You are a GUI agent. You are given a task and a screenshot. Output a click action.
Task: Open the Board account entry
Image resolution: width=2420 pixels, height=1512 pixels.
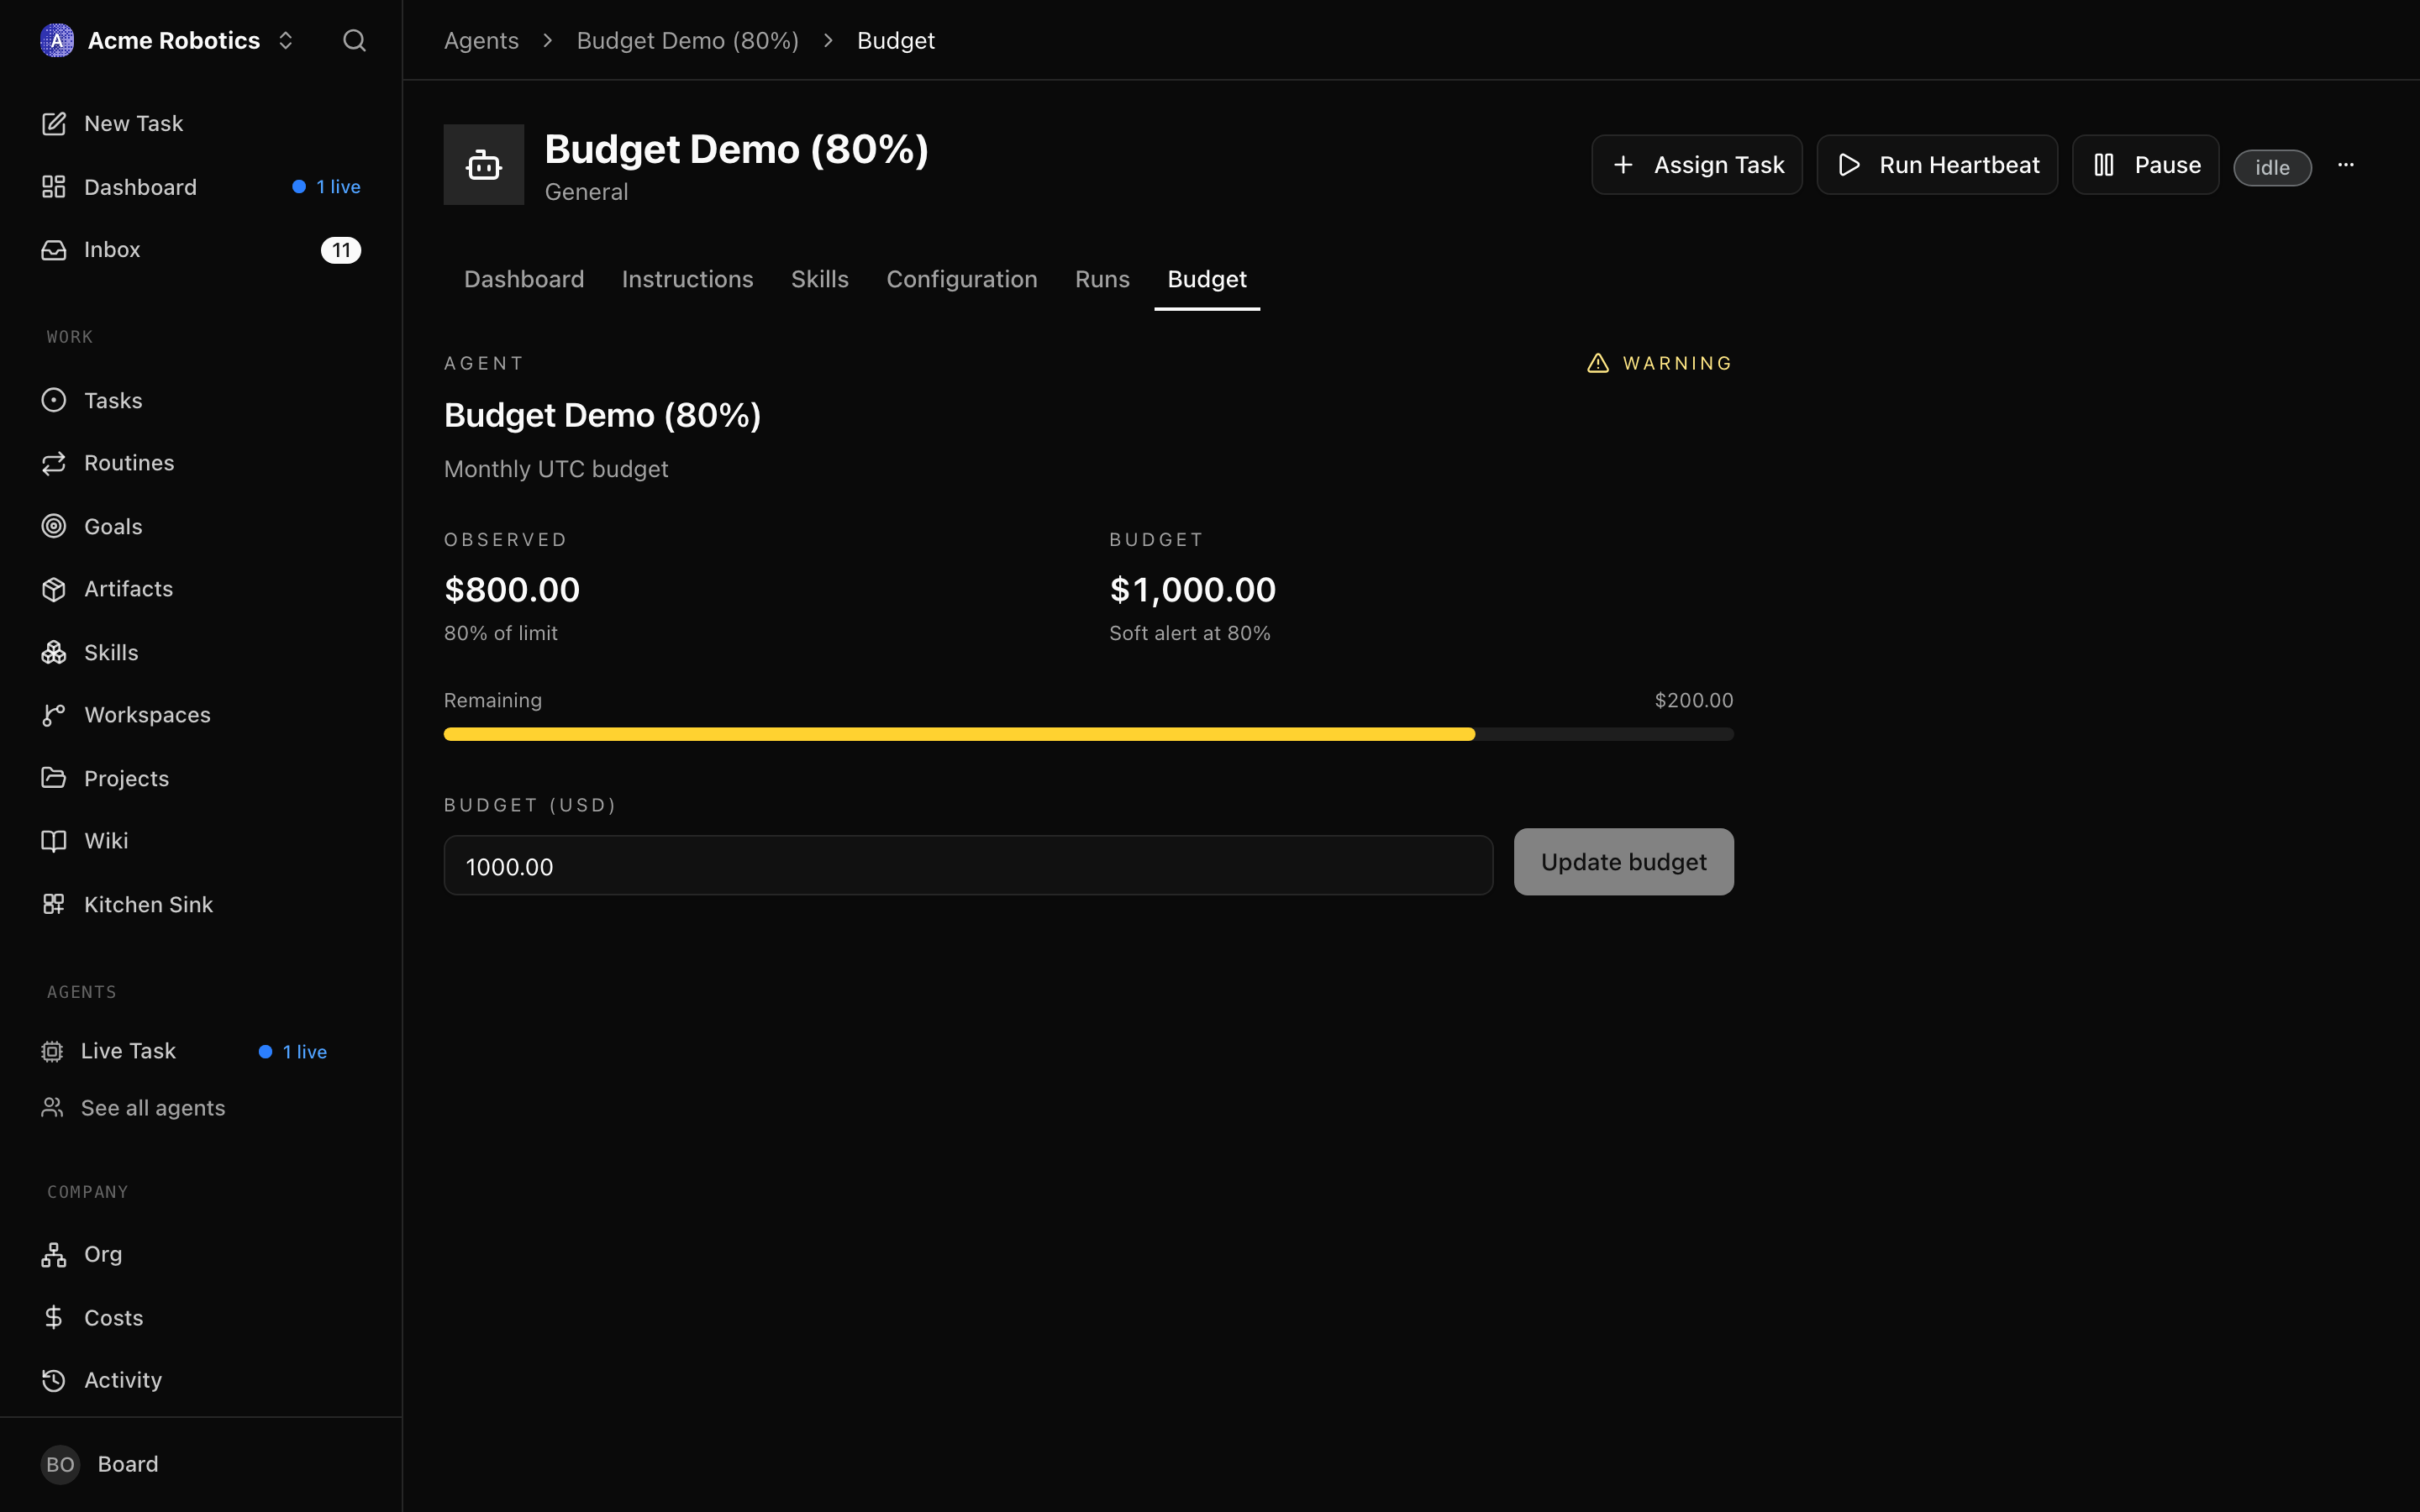click(x=200, y=1464)
